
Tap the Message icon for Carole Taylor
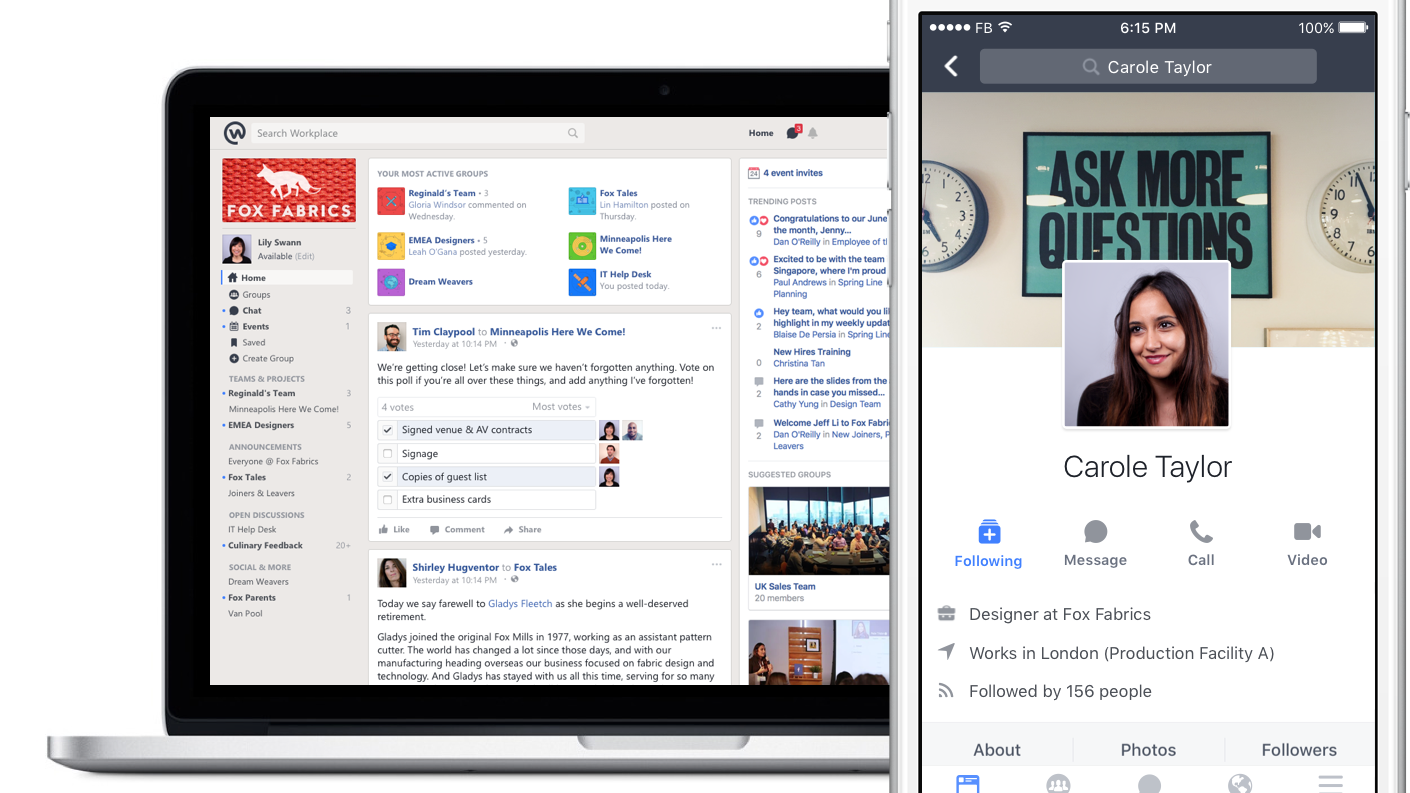pos(1095,532)
